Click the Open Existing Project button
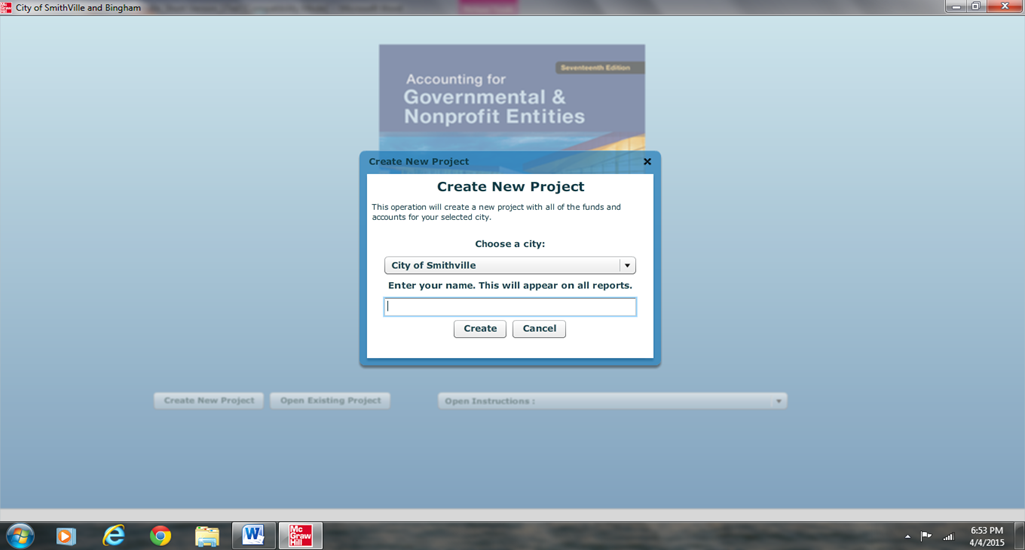This screenshot has width=1025, height=550. pyautogui.click(x=330, y=401)
